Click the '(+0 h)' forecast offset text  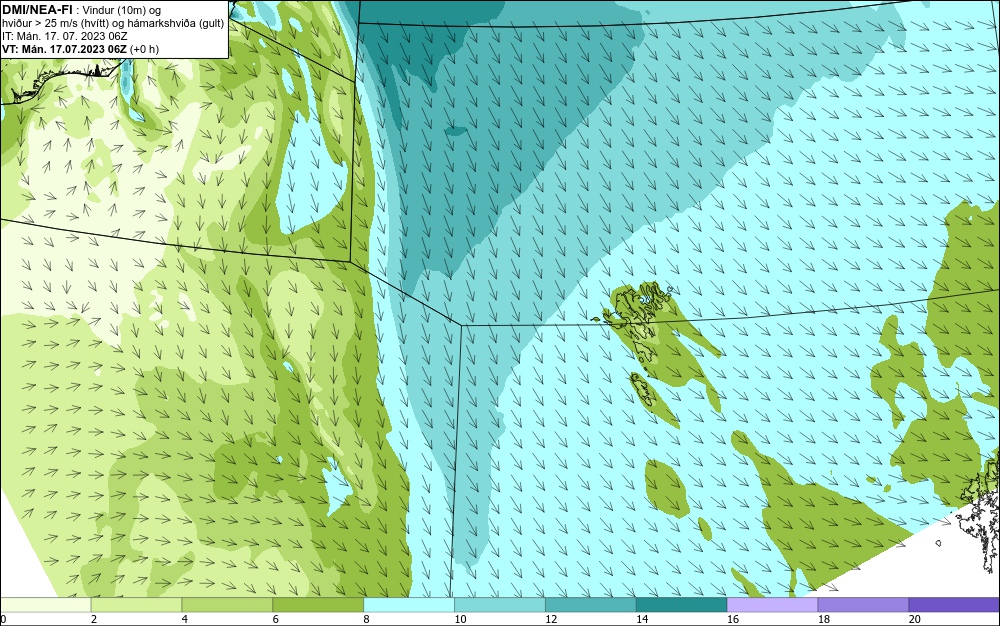[x=144, y=49]
